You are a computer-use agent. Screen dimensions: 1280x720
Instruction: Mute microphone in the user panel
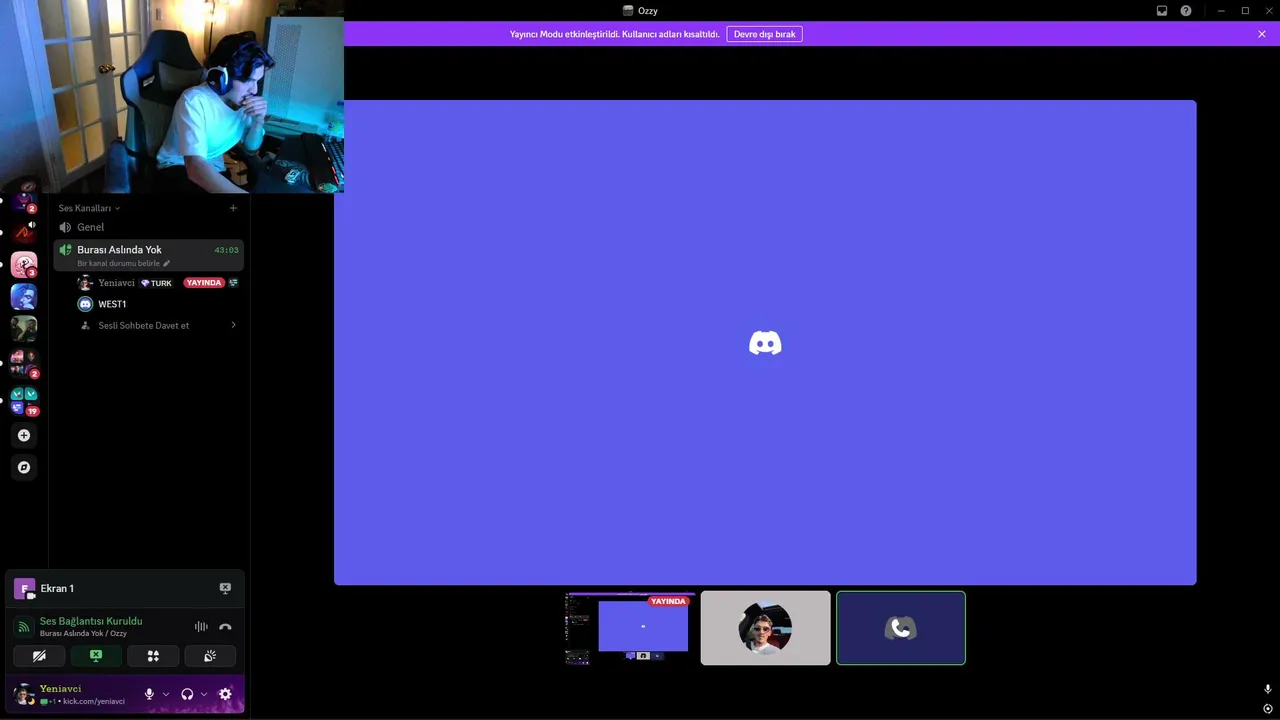pyautogui.click(x=149, y=694)
